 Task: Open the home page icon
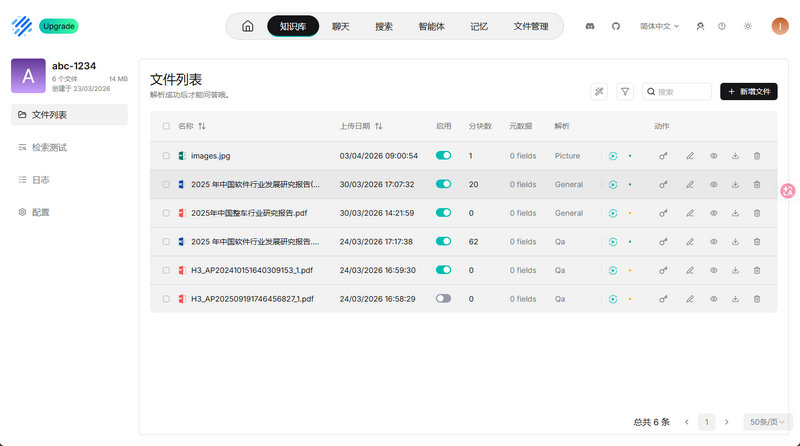247,26
